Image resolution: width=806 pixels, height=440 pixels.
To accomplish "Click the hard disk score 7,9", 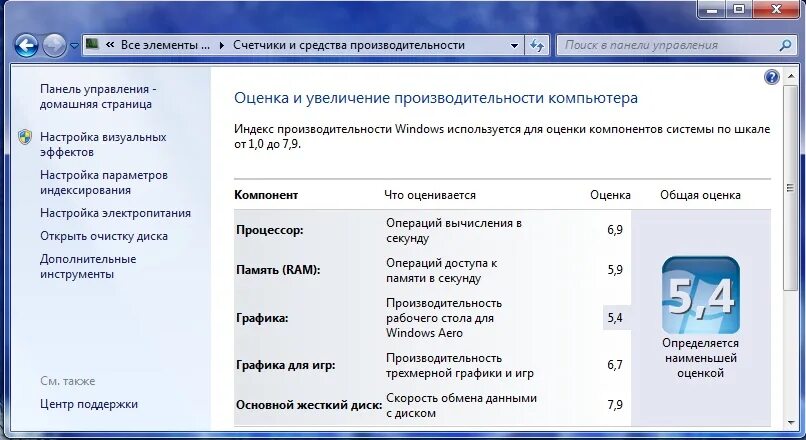I will tap(615, 405).
